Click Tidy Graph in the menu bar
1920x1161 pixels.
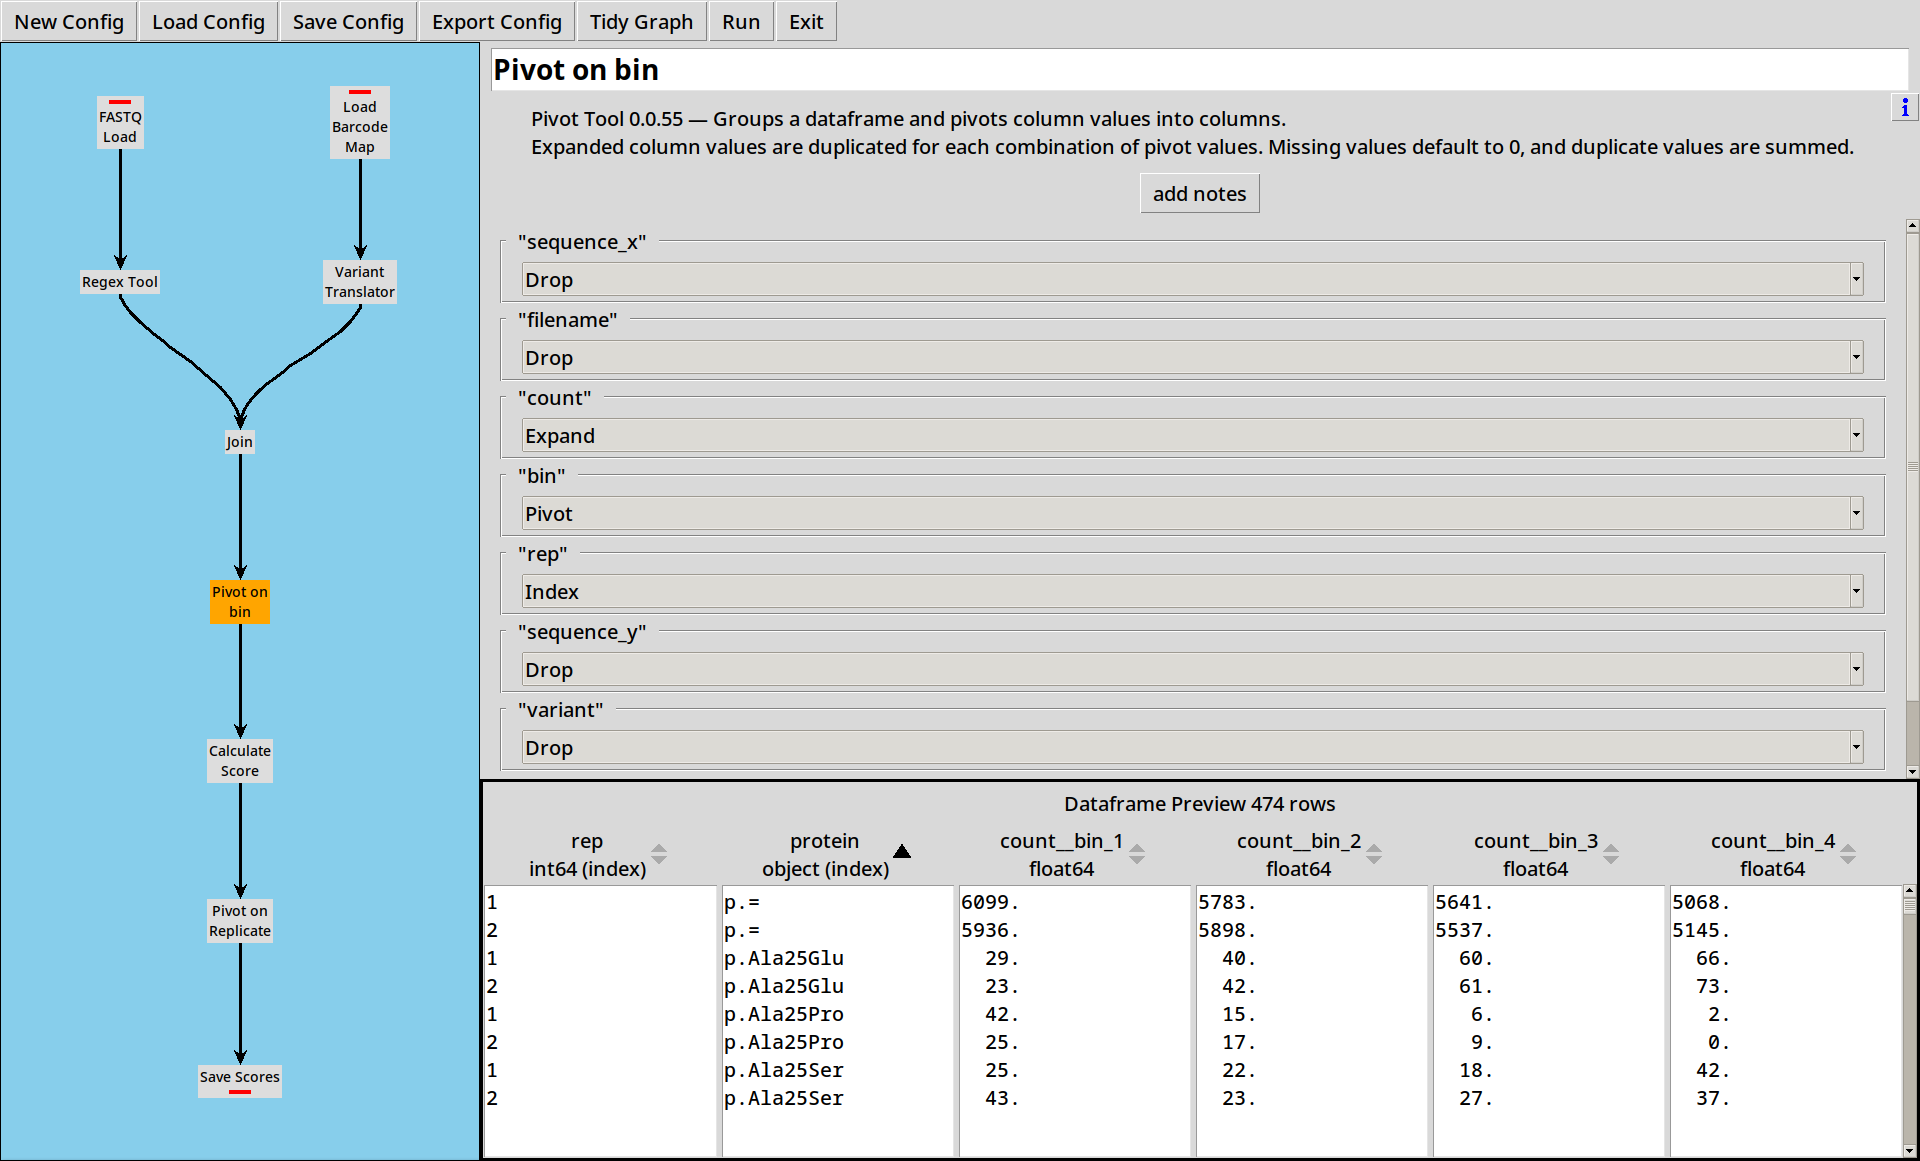641,22
